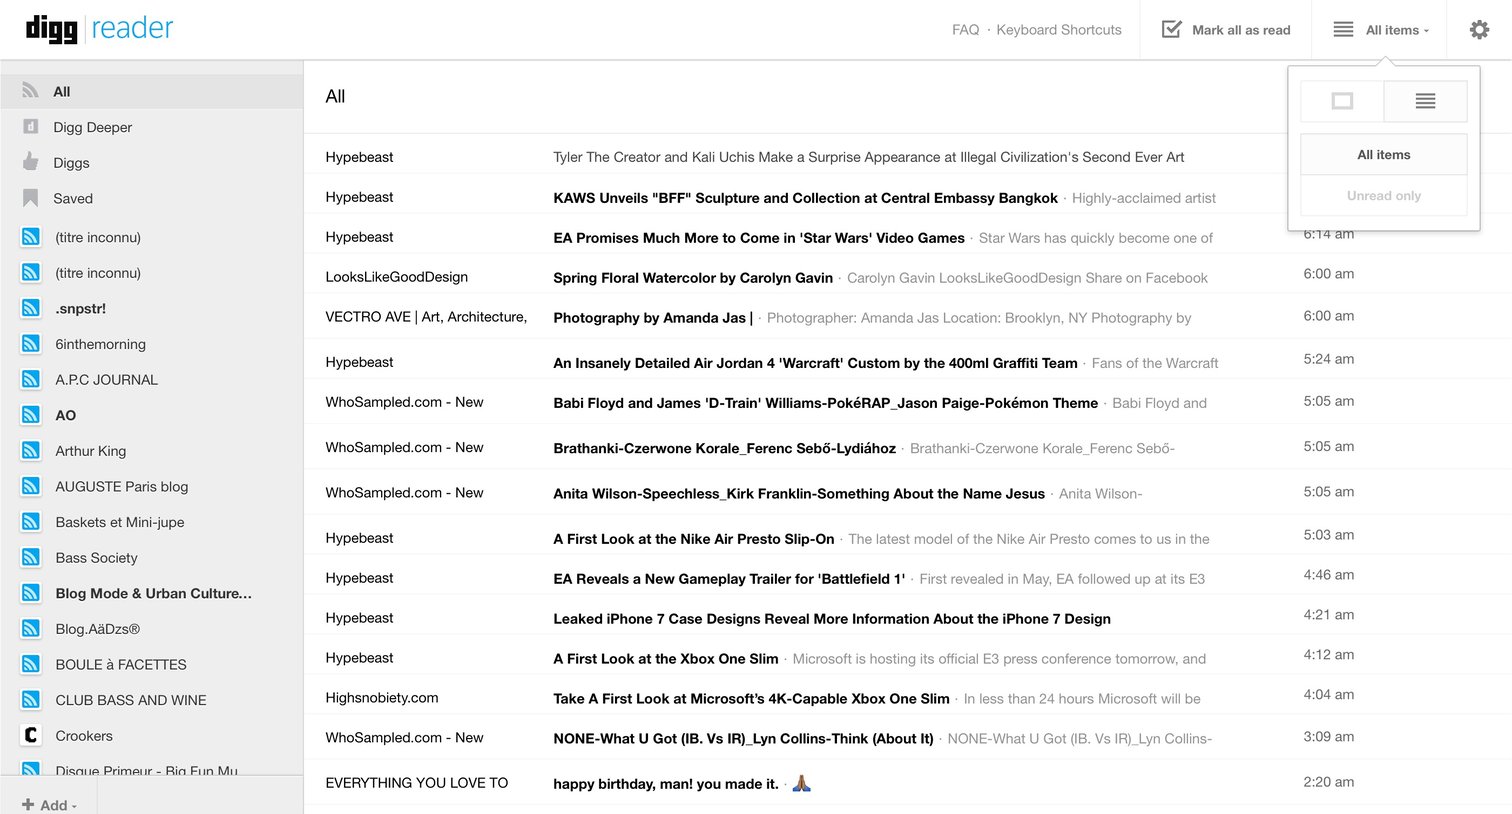1512x814 pixels.
Task: Open settings gear icon
Action: click(1479, 30)
